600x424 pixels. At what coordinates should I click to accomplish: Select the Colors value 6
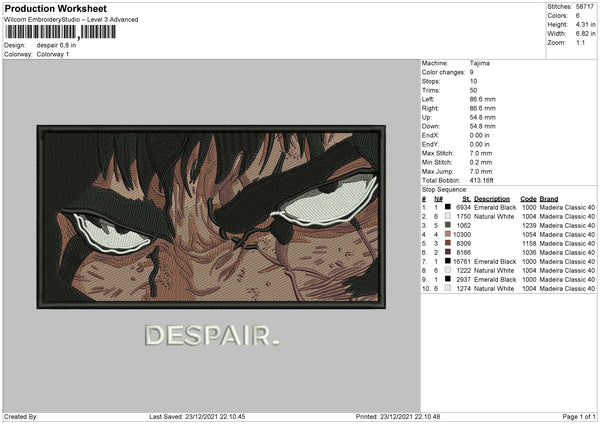[578, 16]
